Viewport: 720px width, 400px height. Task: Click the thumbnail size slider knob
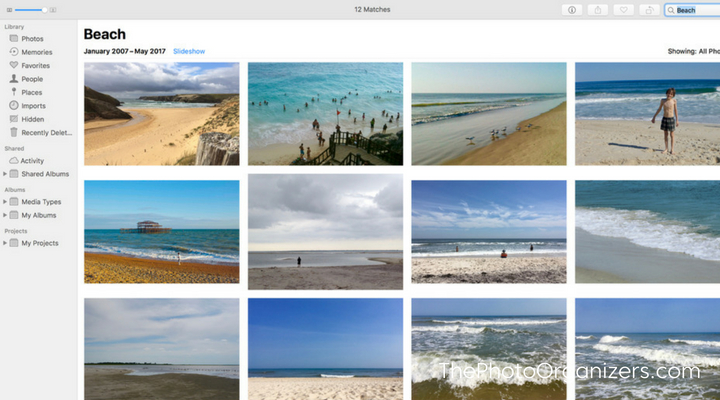[x=45, y=10]
